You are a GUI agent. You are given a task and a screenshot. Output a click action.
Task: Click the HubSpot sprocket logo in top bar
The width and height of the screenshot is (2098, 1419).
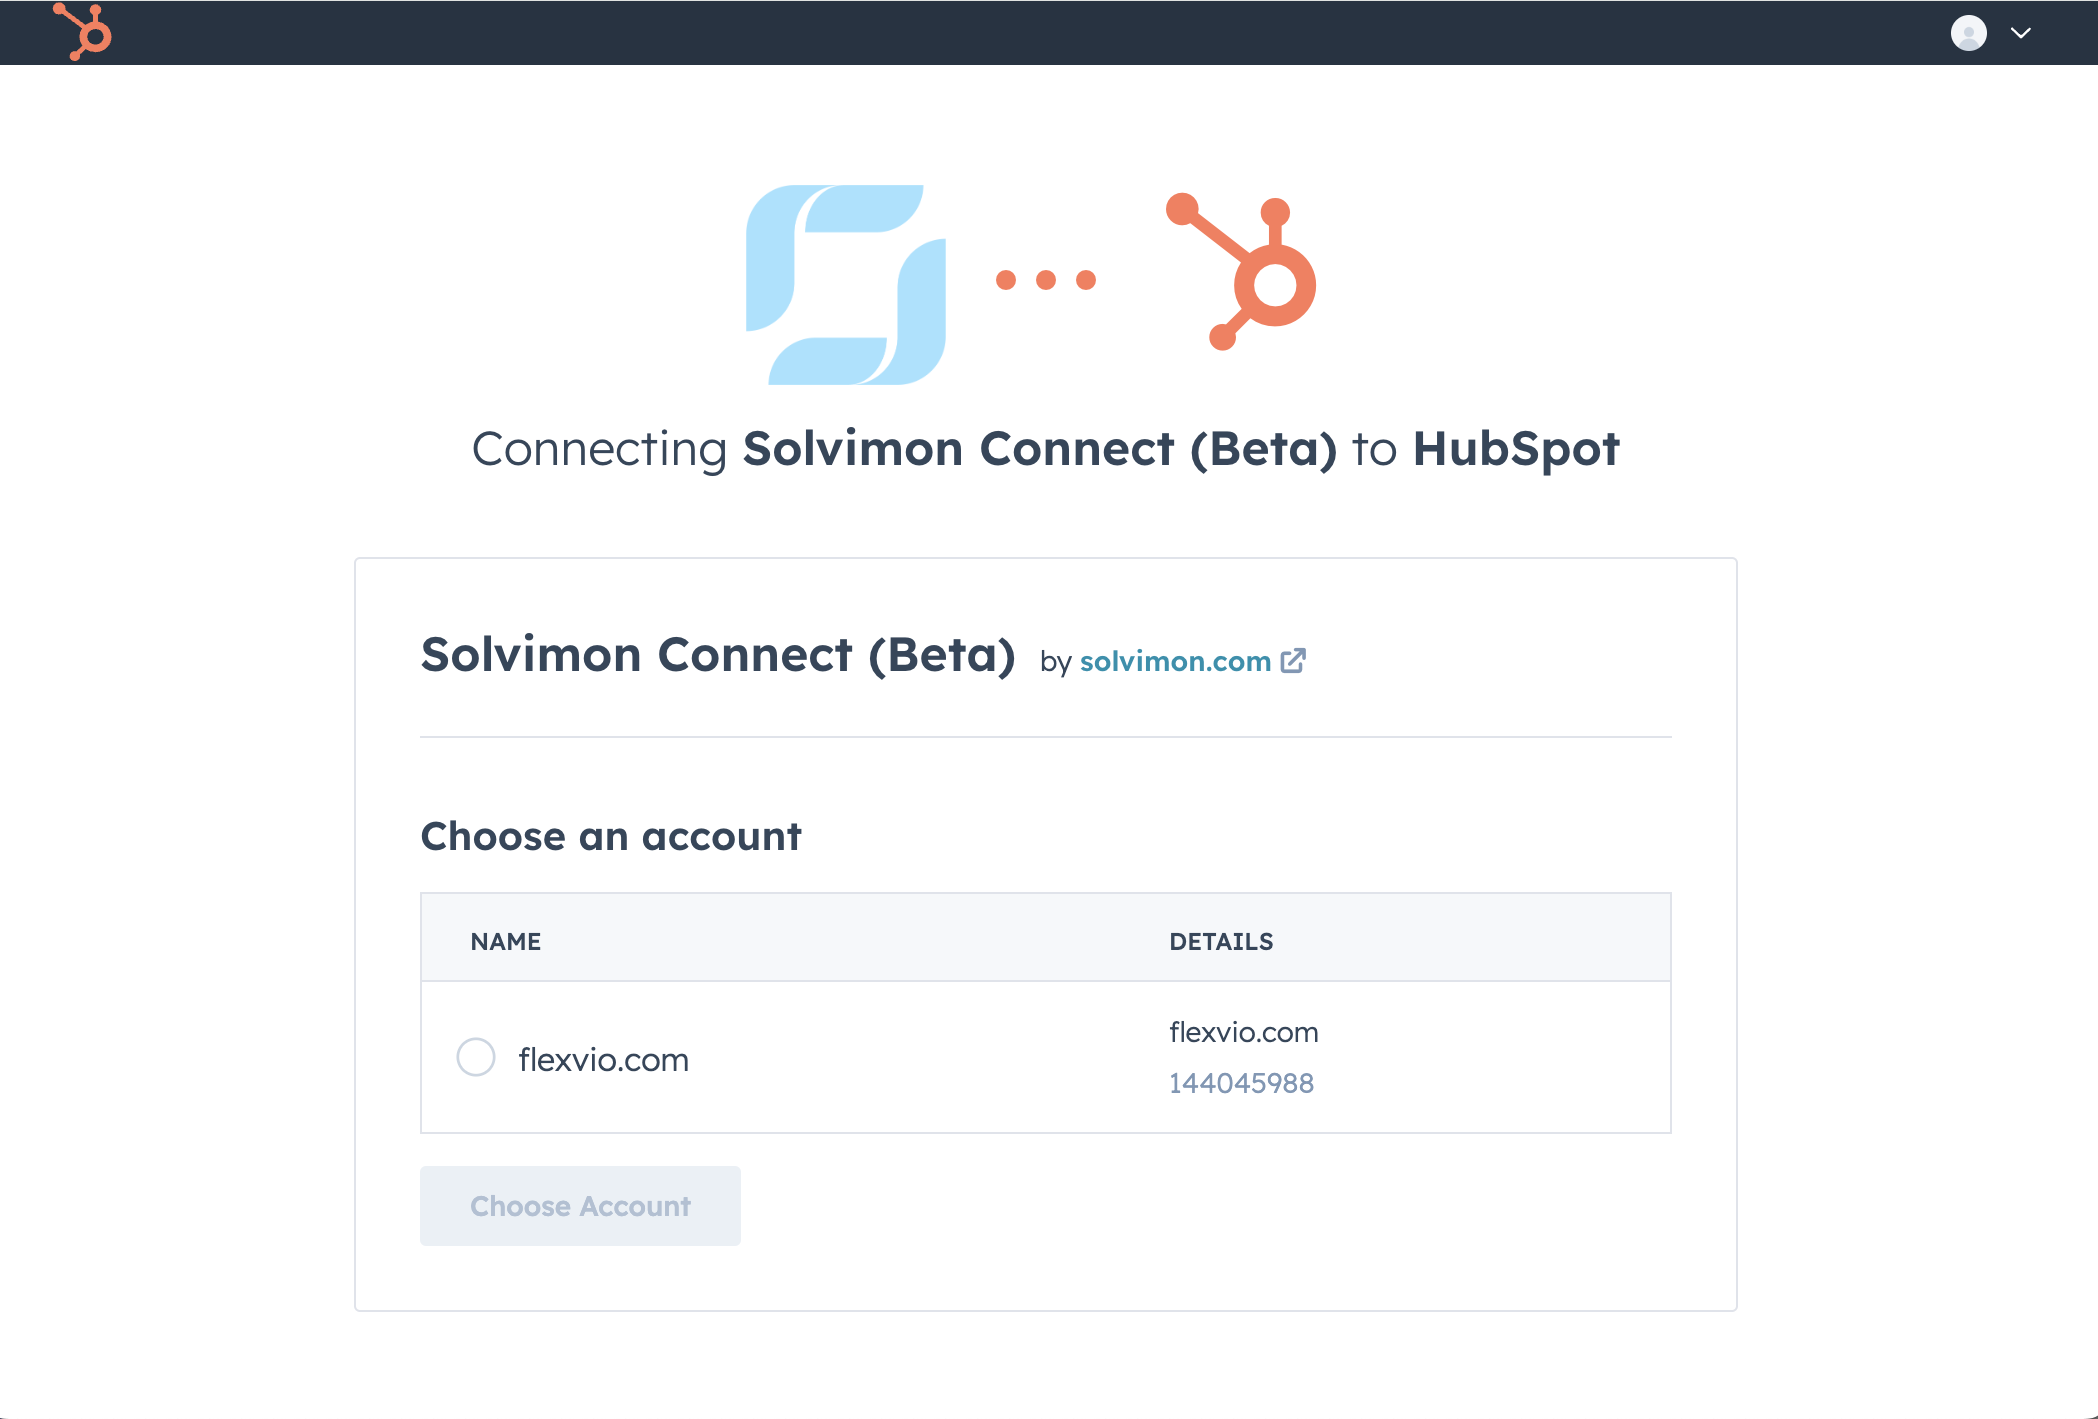84,32
